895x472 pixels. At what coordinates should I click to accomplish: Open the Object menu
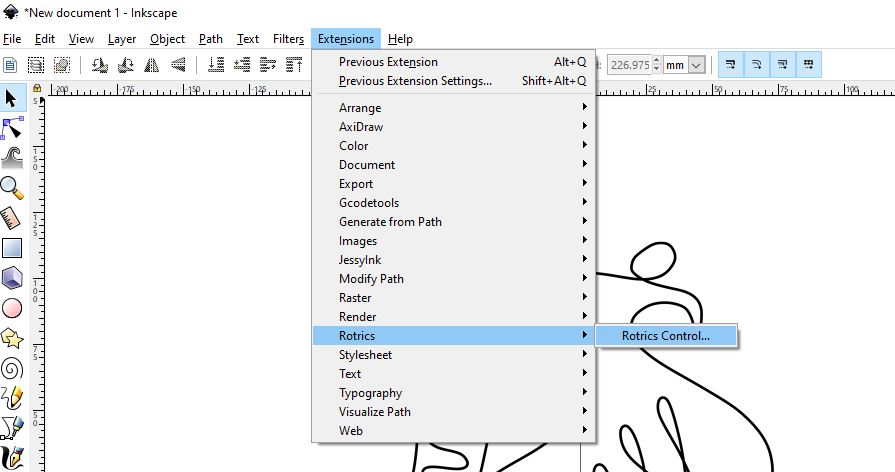[167, 39]
